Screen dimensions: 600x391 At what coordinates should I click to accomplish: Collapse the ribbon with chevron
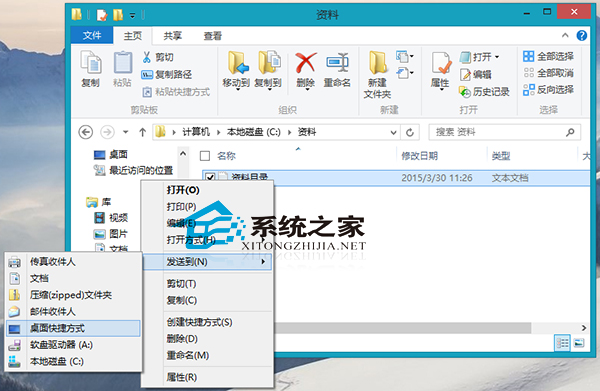pyautogui.click(x=565, y=36)
